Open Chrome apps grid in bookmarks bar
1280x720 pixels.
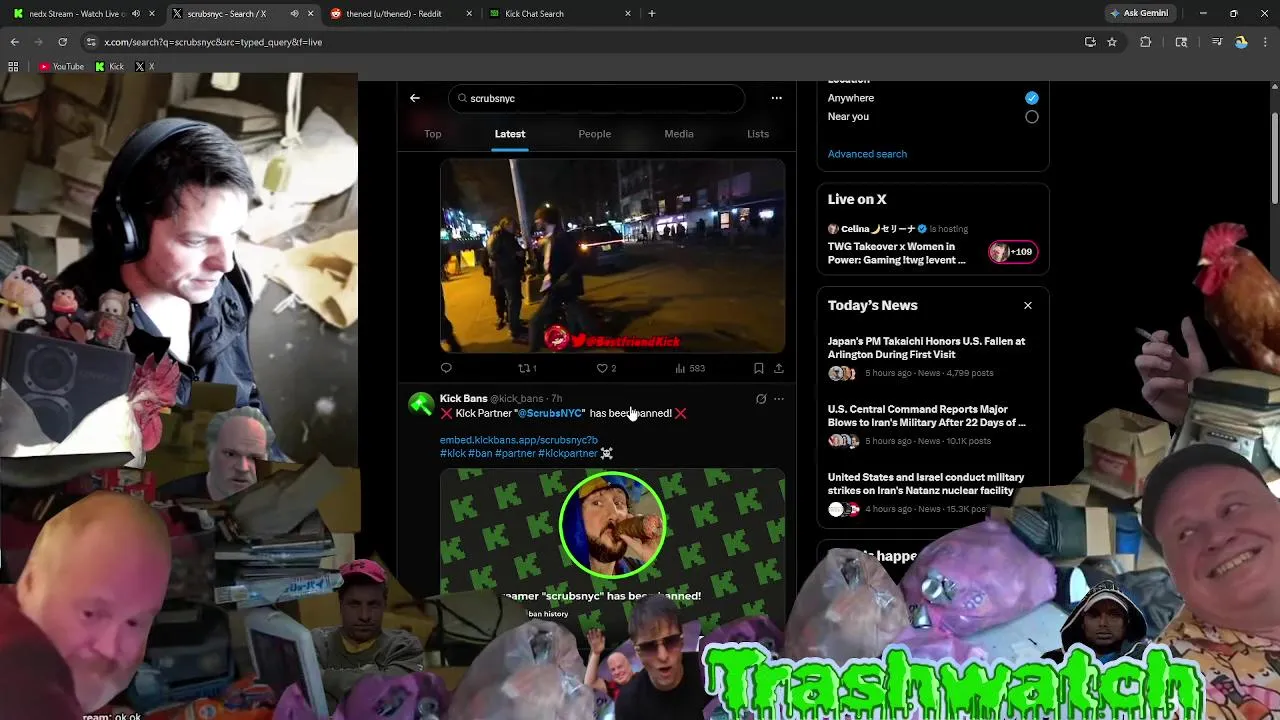tap(13, 66)
